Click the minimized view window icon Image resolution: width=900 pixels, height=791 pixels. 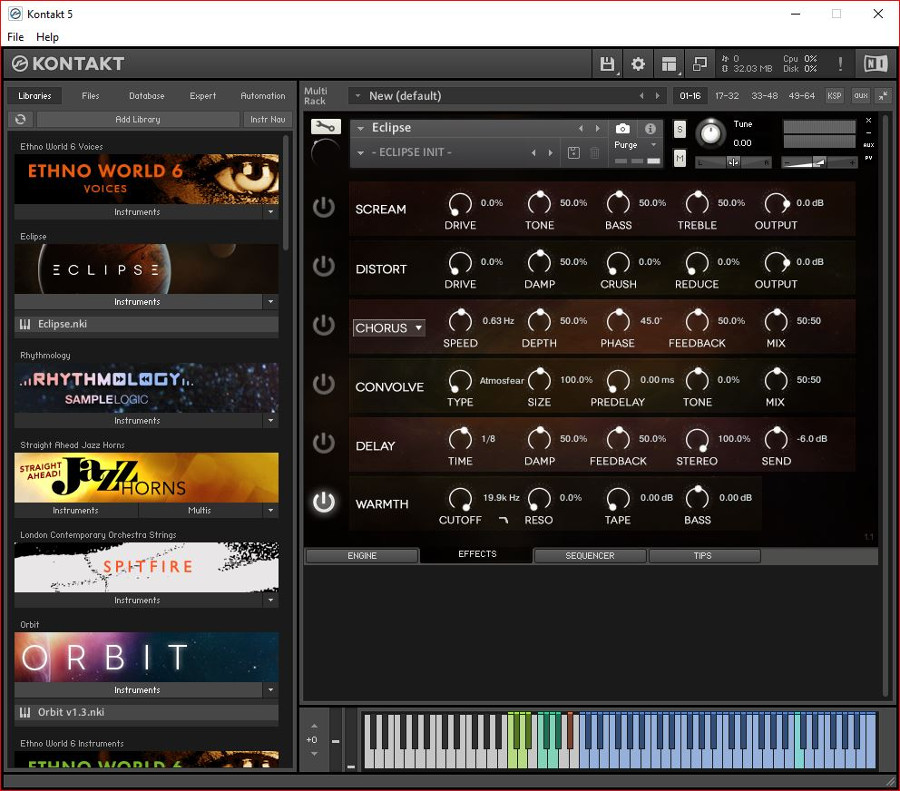(x=700, y=64)
